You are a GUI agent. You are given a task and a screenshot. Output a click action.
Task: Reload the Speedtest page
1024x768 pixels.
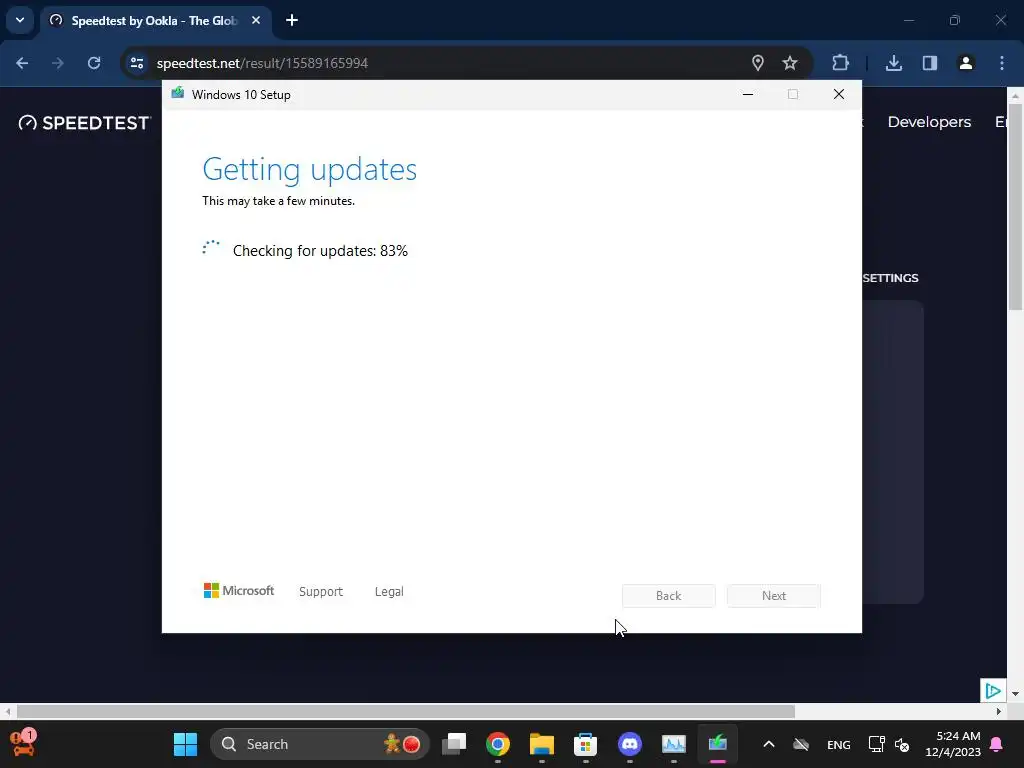(x=94, y=63)
